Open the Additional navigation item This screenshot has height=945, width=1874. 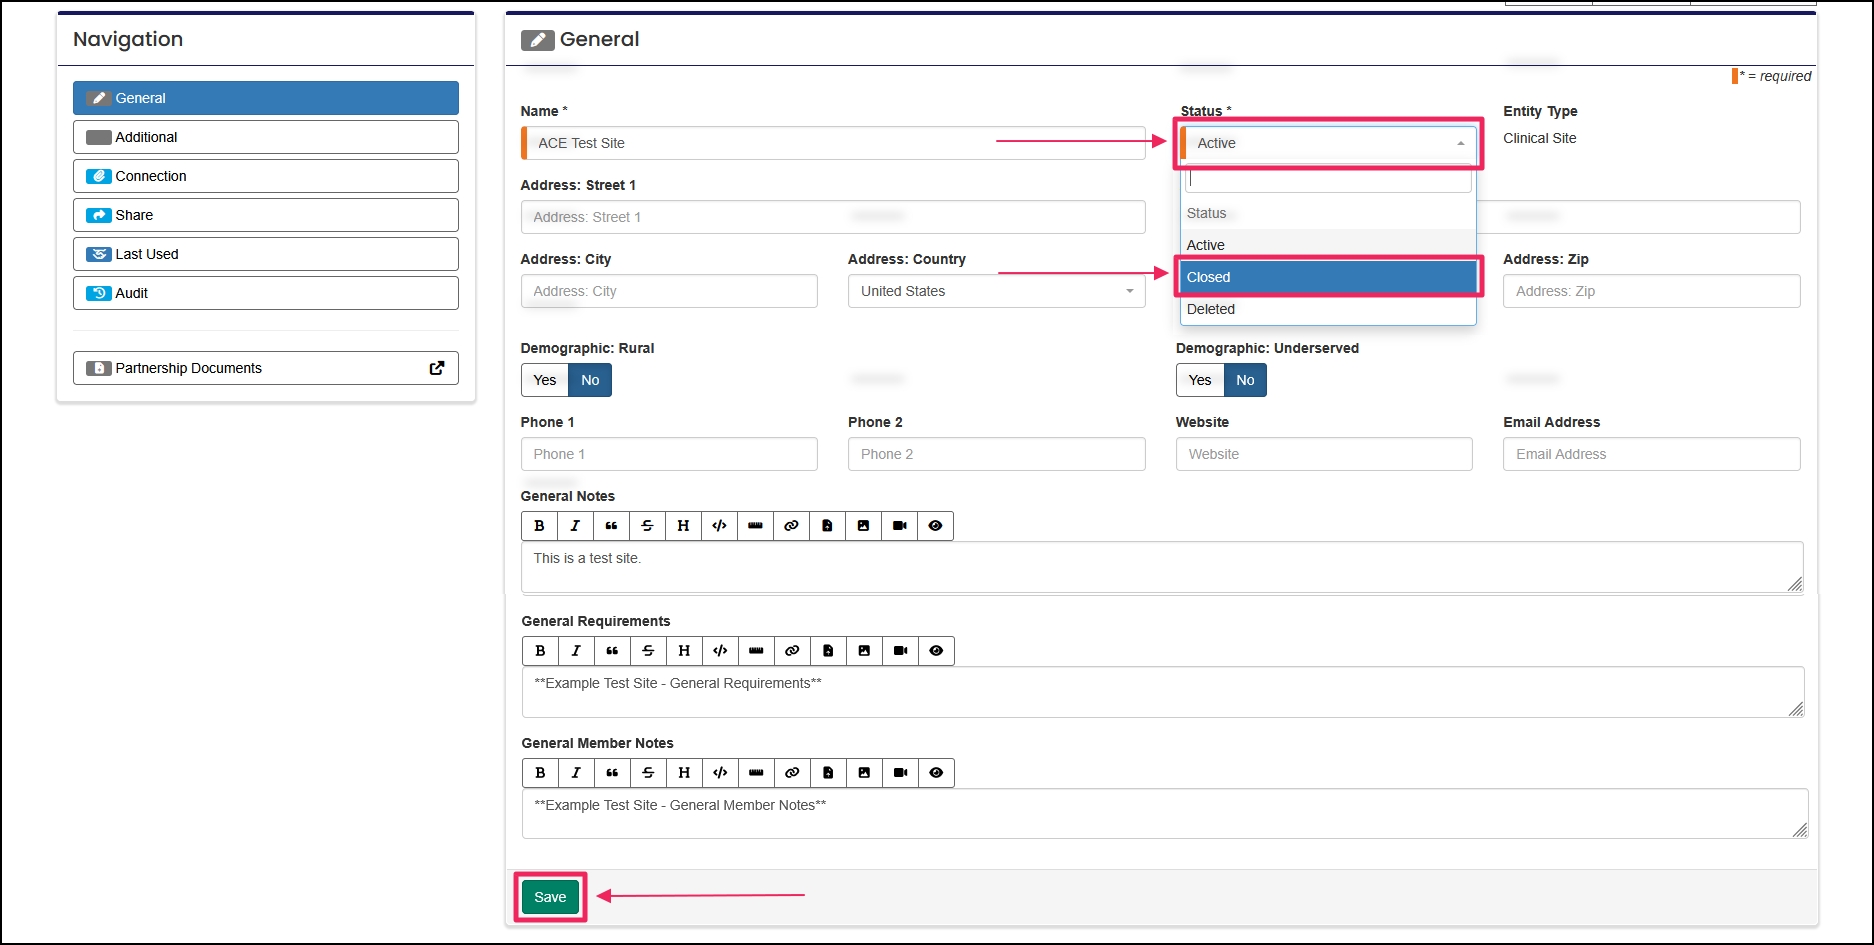[x=266, y=137]
